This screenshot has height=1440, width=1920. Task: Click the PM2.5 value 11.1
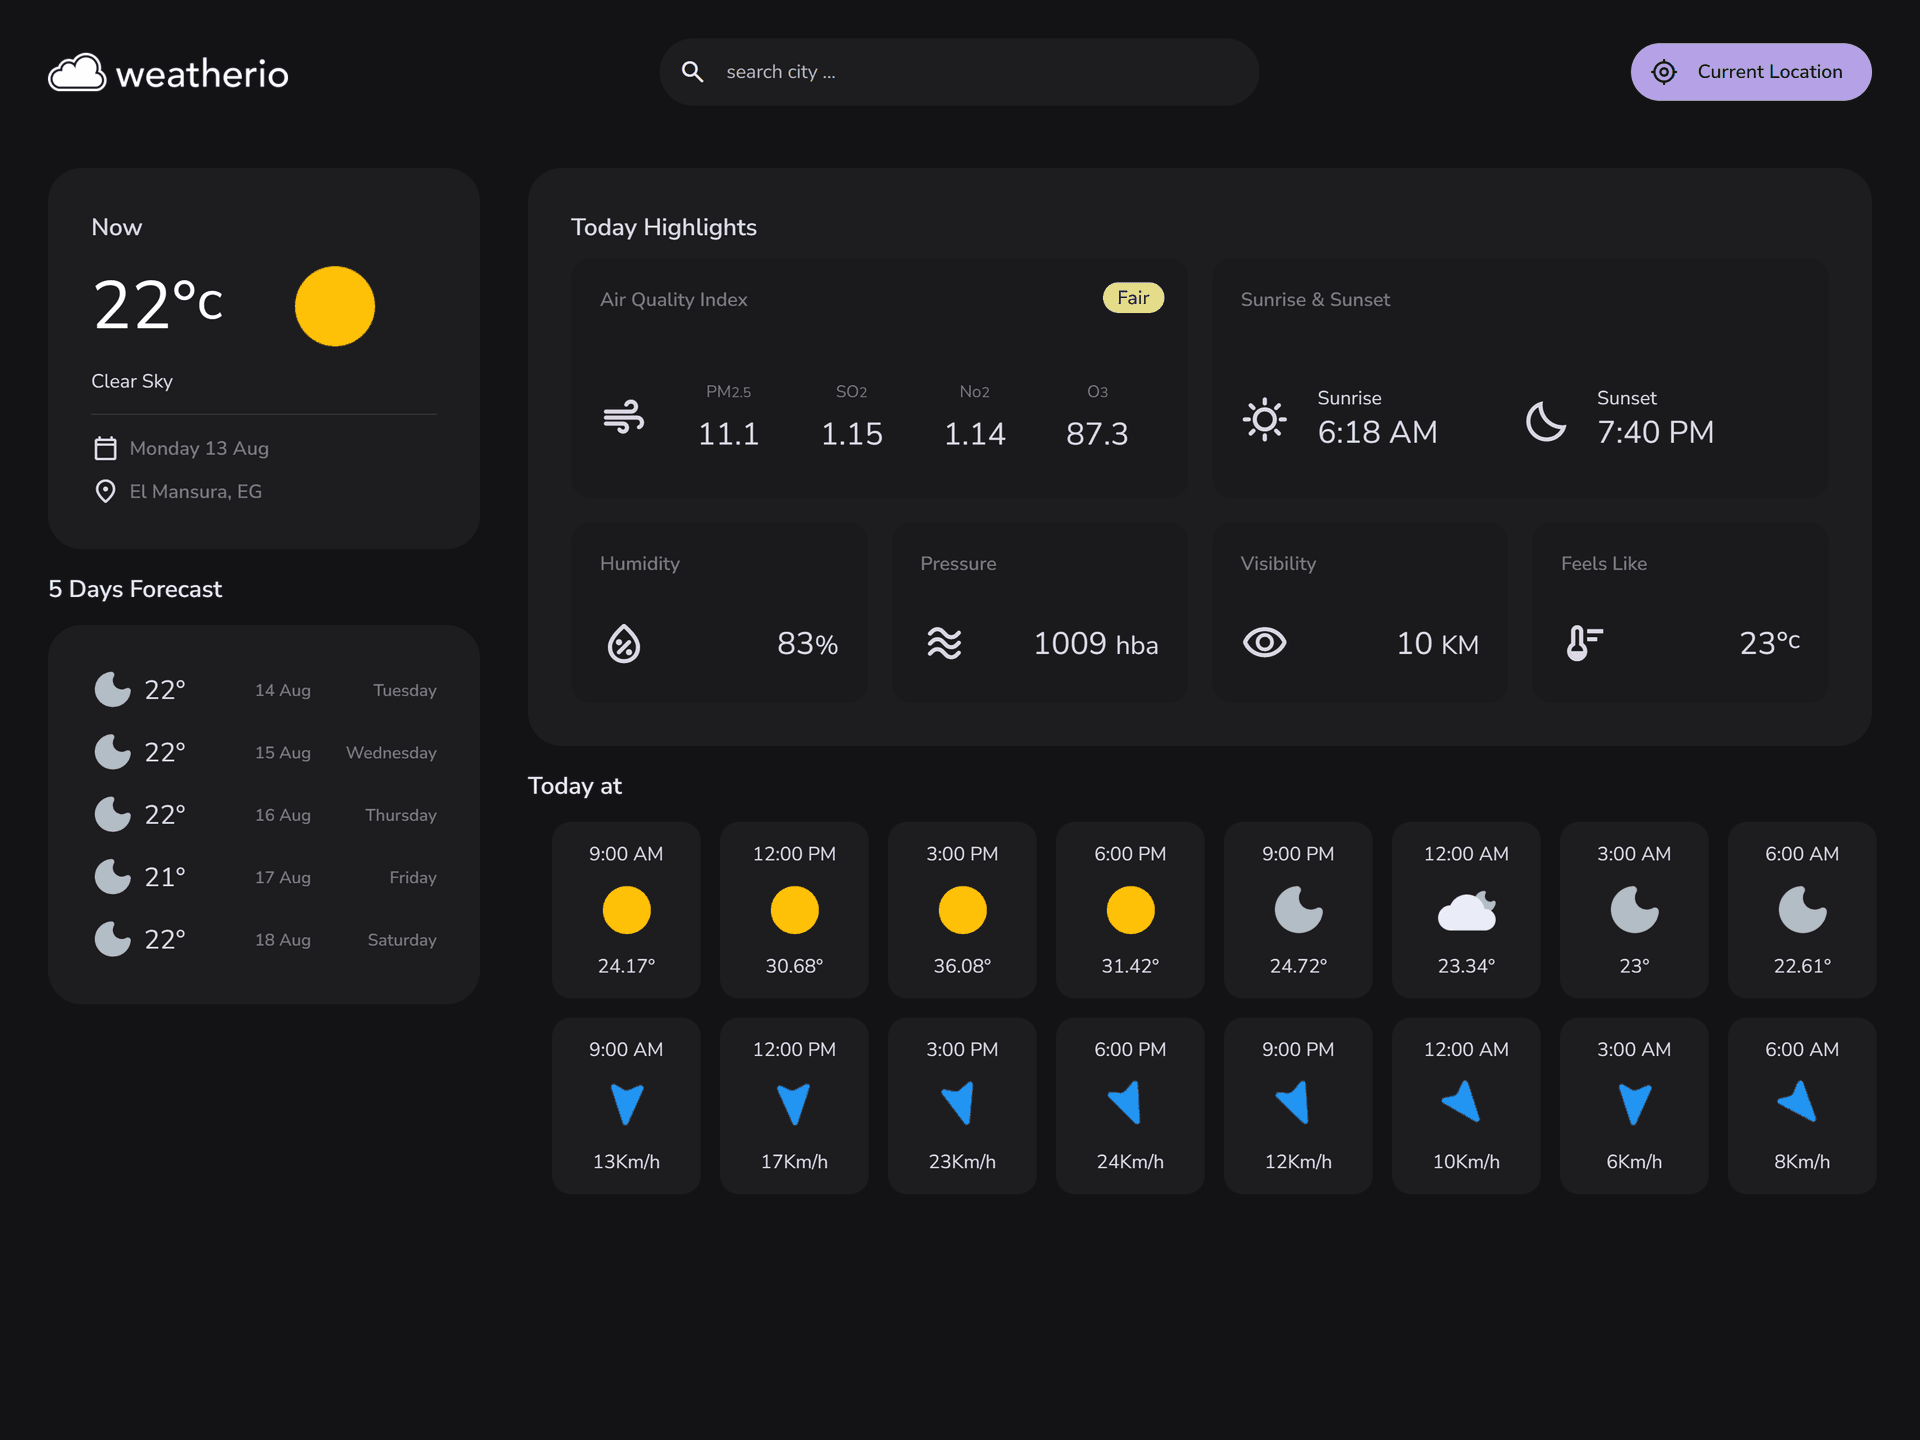coord(728,434)
